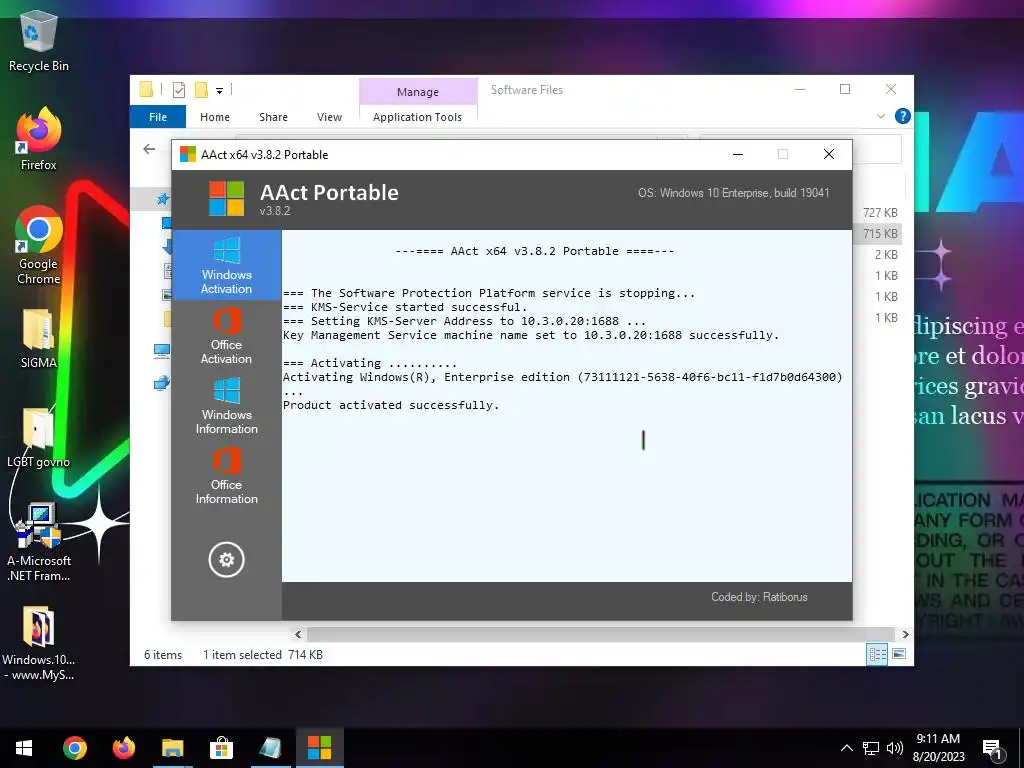Minimize the AAct Portable window

[738, 154]
